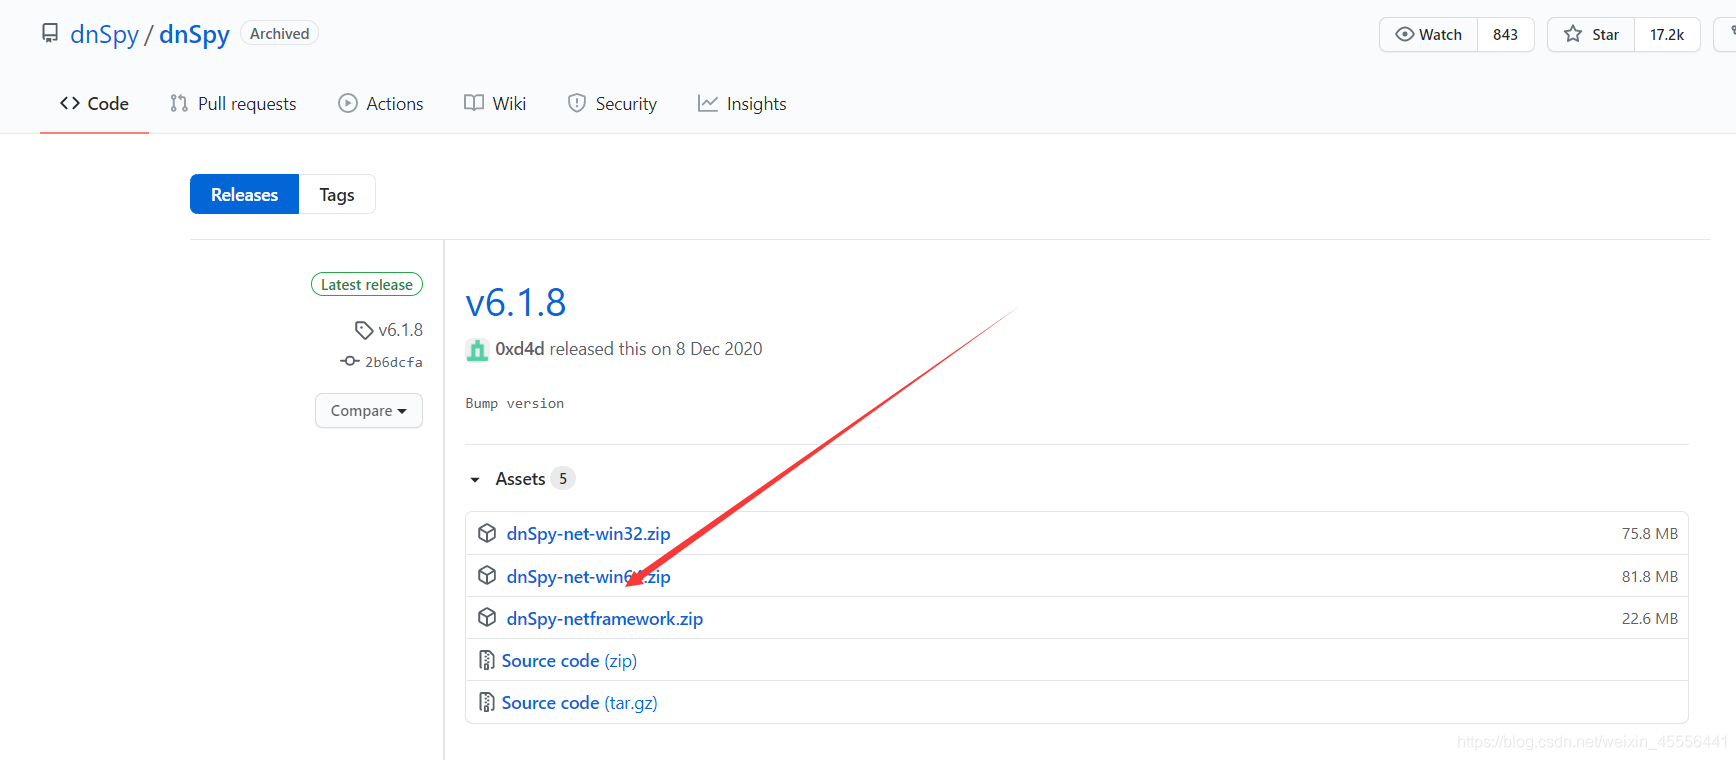Click the tag icon next to v6.1.8
1736x760 pixels.
pos(364,330)
